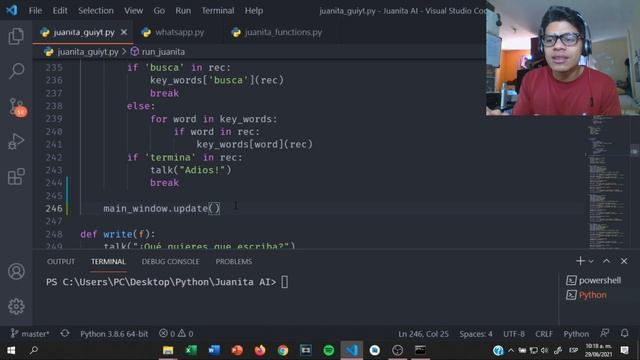Screen dimensions: 640x360
Task: Open the Run menu
Action: [183, 11]
